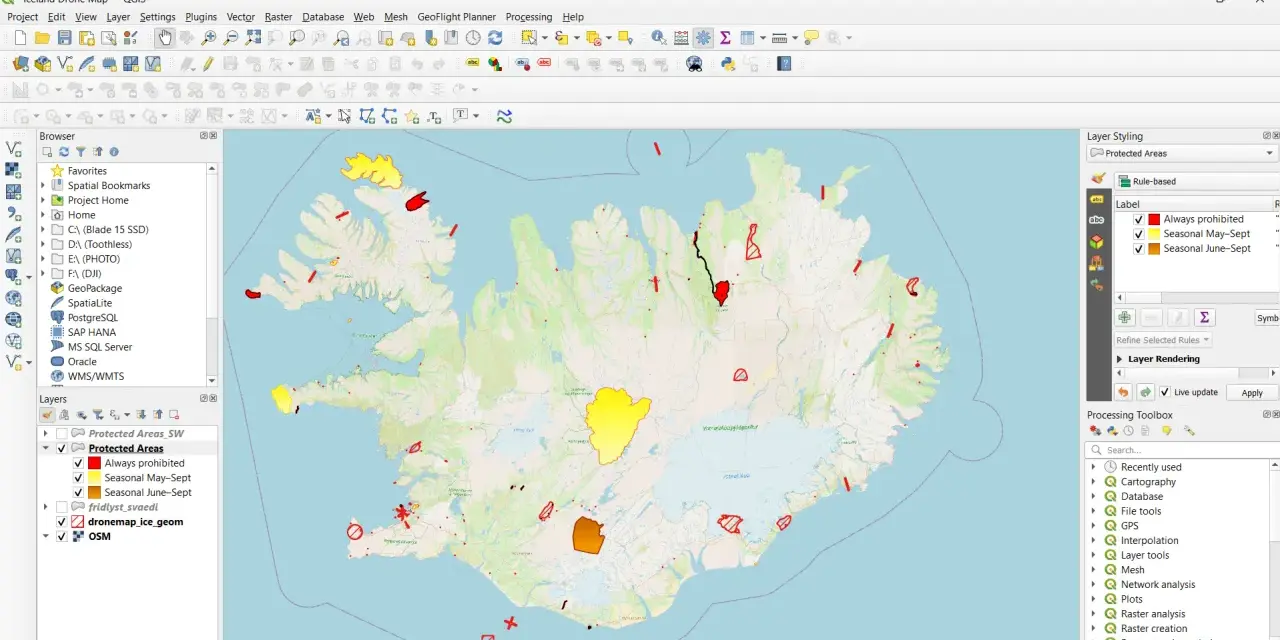
Task: Click the Symb... button in Layer Styling
Action: [x=1267, y=318]
